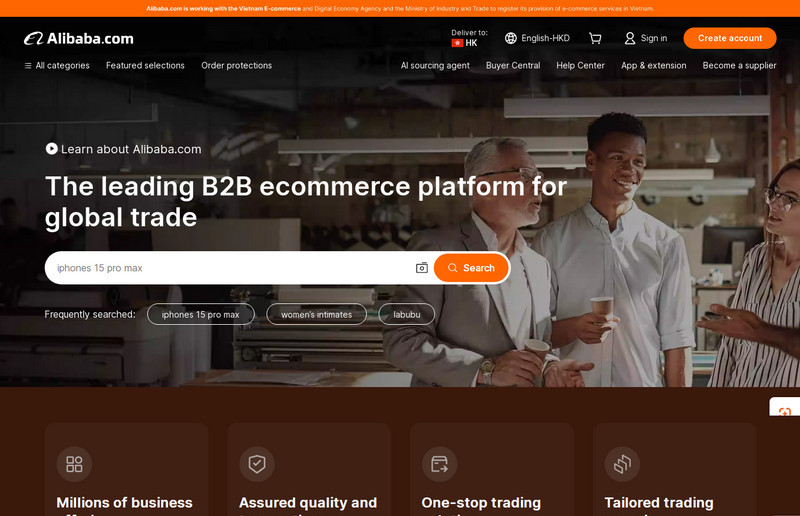Open Help Center menu
The image size is (800, 516).
580,65
